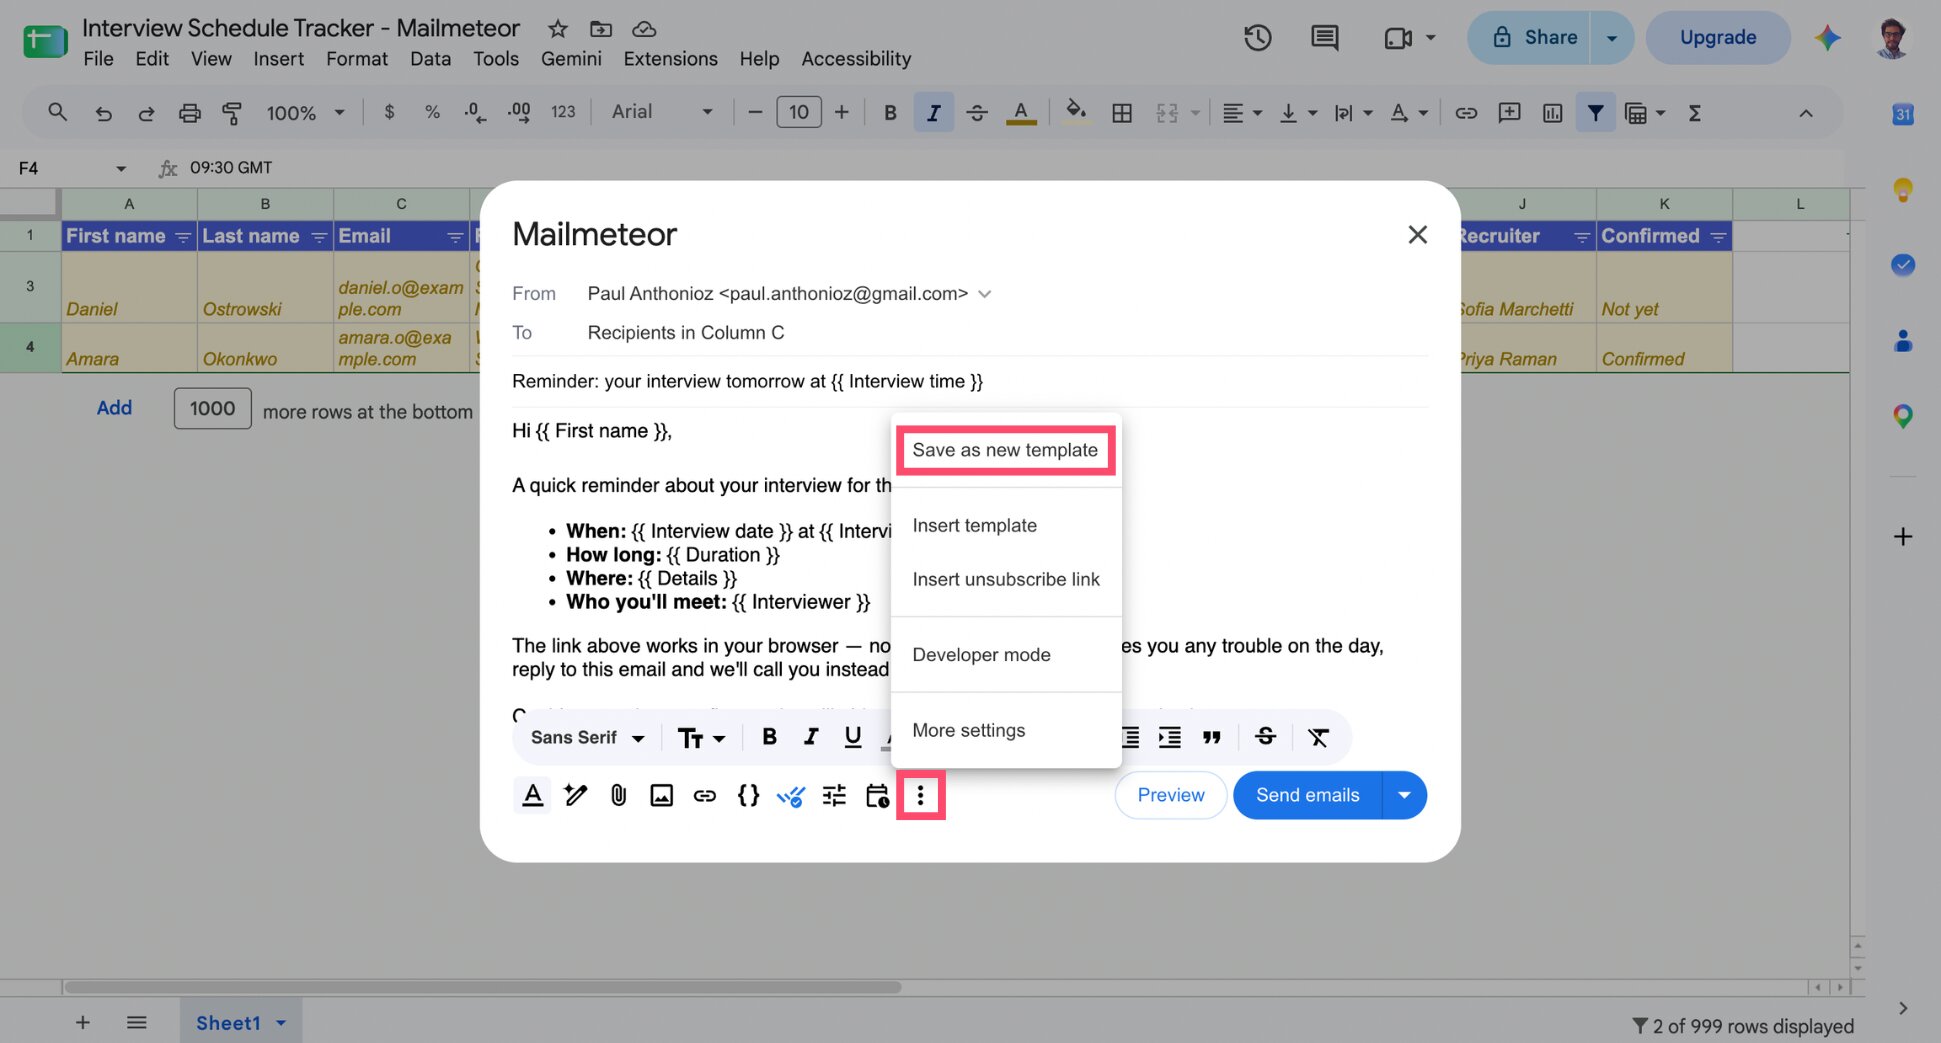Open the Arial font dropdown

pos(662,112)
